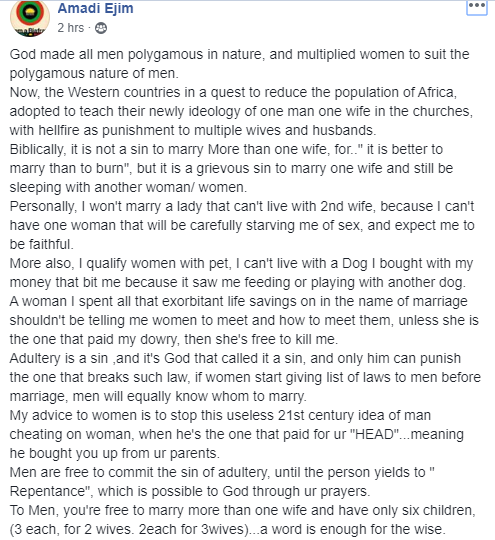Click the quoted word "HEAD" in the post
The image size is (495, 540).
[x=374, y=434]
